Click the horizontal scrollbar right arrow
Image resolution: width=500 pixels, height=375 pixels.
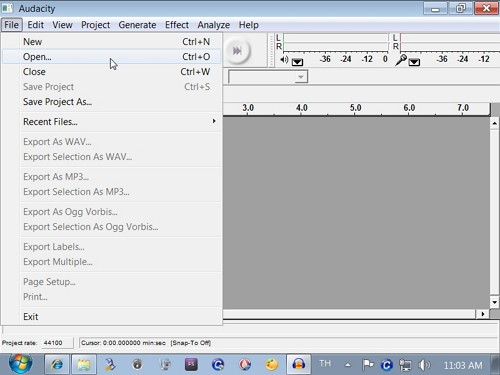(x=483, y=314)
